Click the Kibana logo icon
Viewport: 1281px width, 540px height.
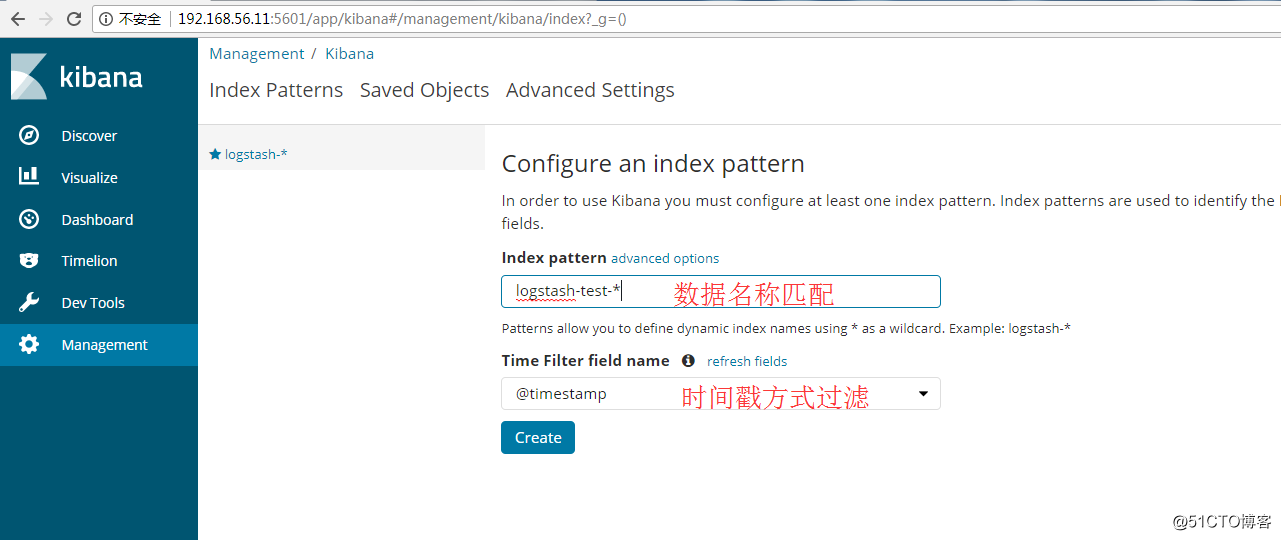pos(29,77)
